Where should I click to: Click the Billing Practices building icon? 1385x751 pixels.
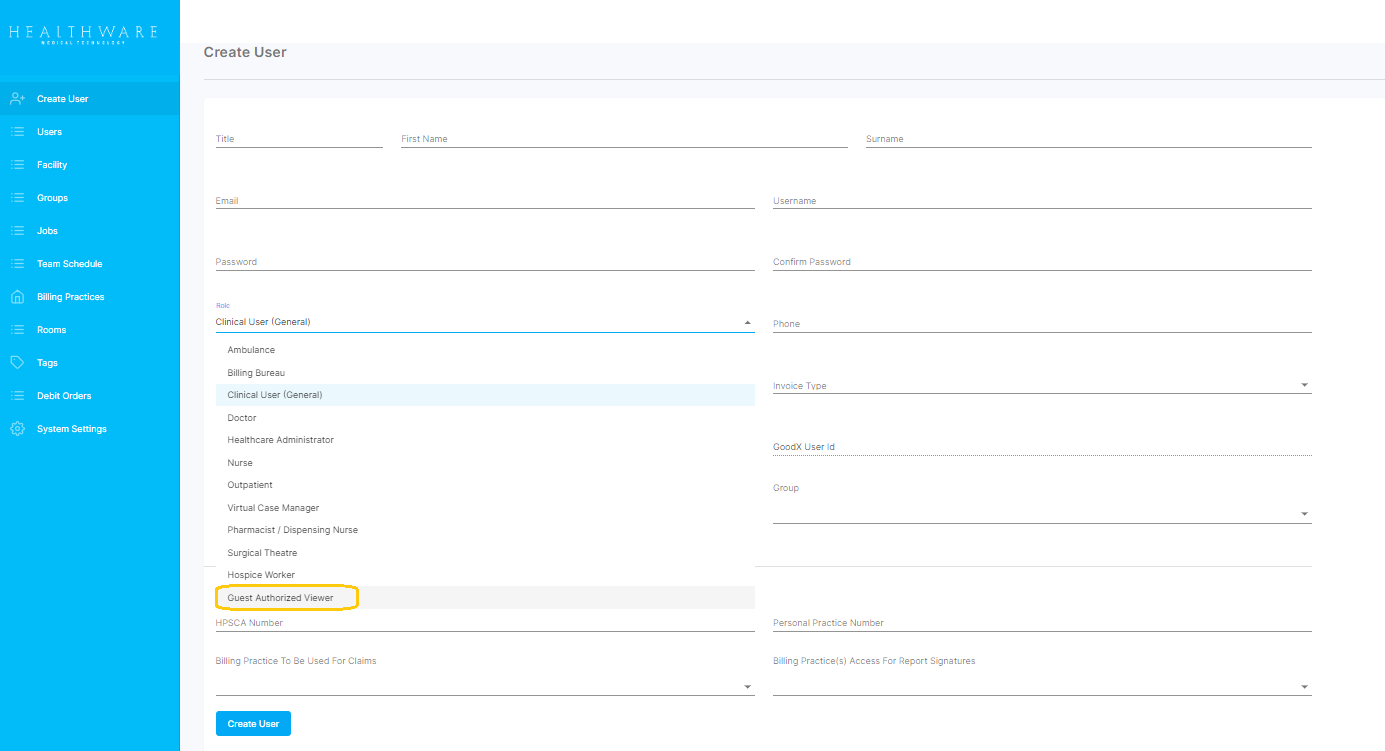[x=17, y=297]
